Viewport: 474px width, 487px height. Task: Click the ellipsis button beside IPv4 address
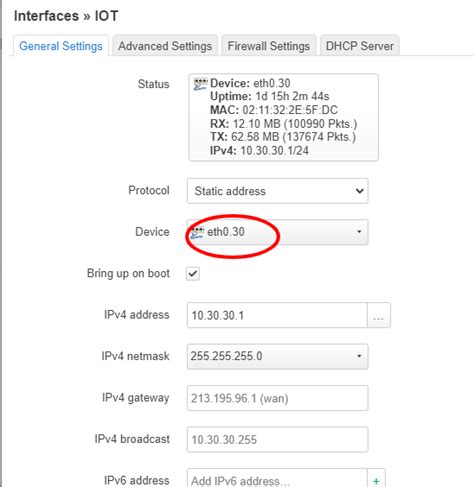click(x=379, y=315)
